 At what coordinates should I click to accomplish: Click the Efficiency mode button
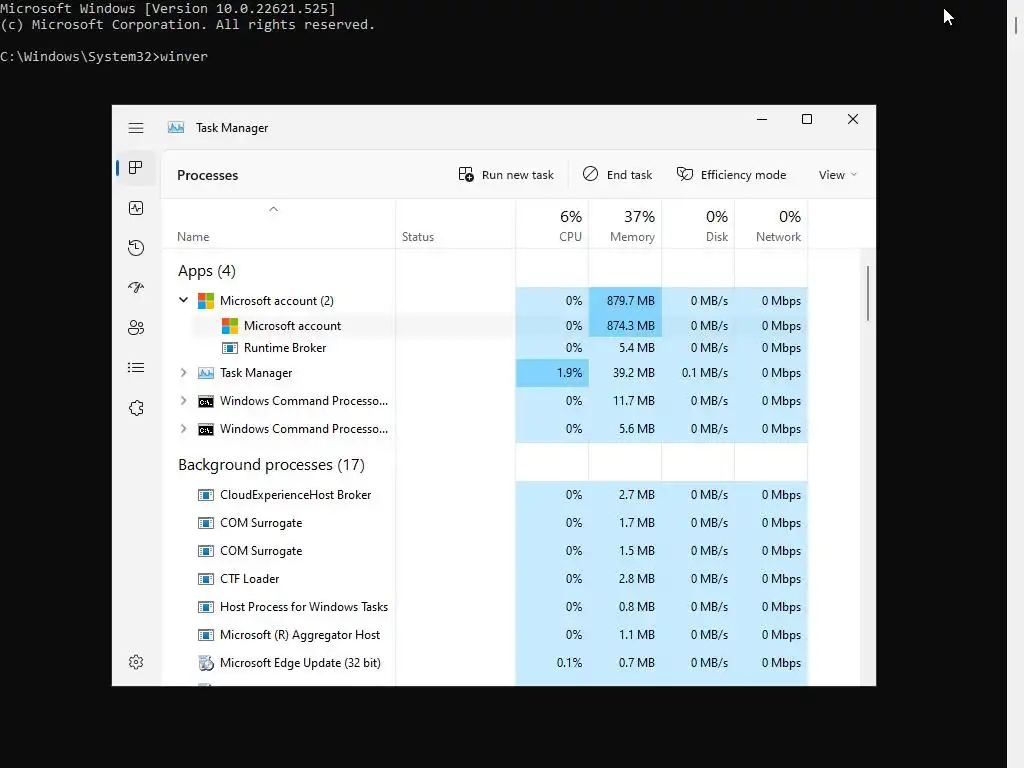point(731,175)
